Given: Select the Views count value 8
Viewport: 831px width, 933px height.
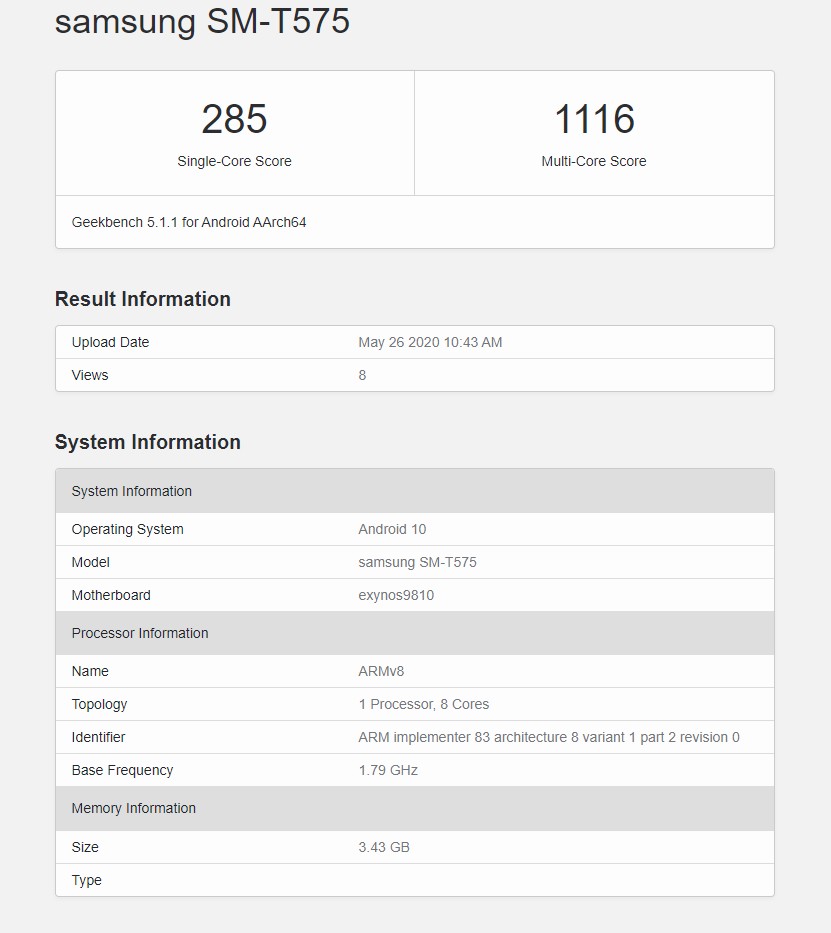Looking at the screenshot, I should tap(362, 375).
